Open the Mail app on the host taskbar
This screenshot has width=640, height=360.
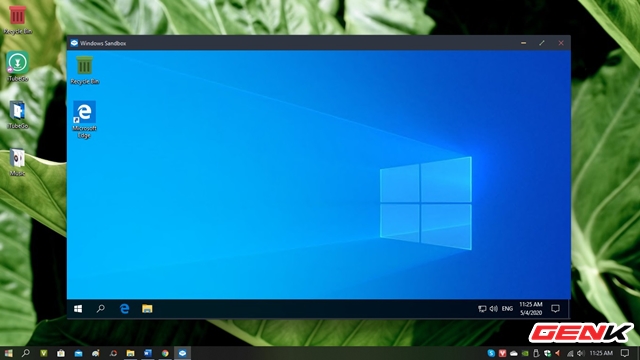(x=78, y=353)
